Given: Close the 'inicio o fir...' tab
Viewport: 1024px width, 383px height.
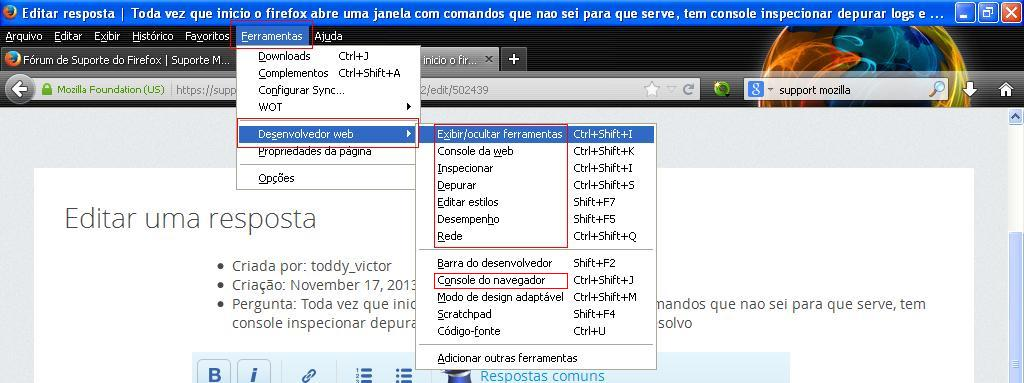Looking at the screenshot, I should click(x=488, y=59).
